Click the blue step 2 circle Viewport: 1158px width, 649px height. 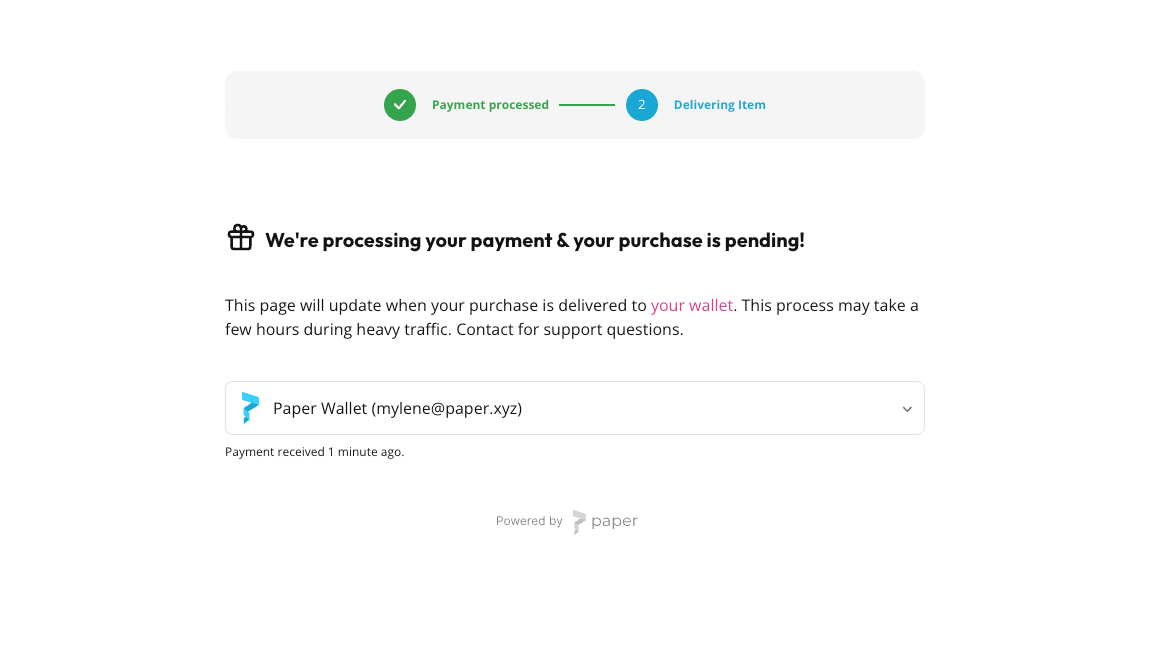[x=642, y=105]
